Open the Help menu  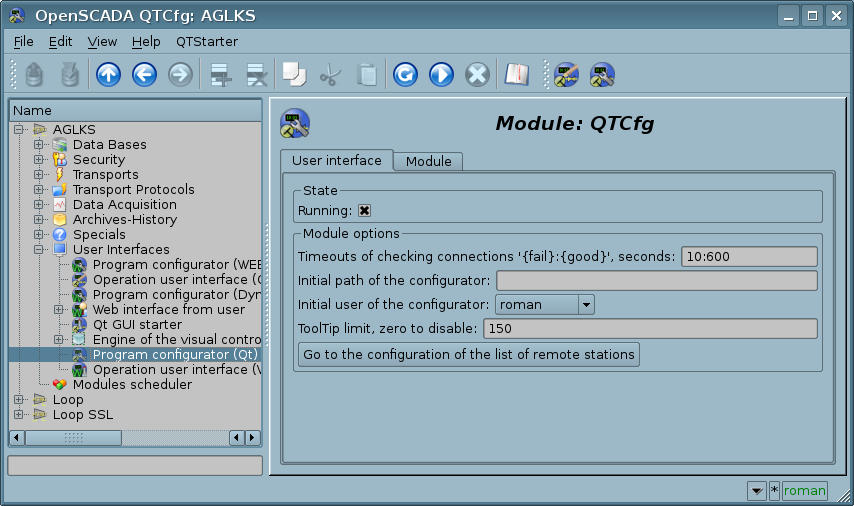point(146,41)
